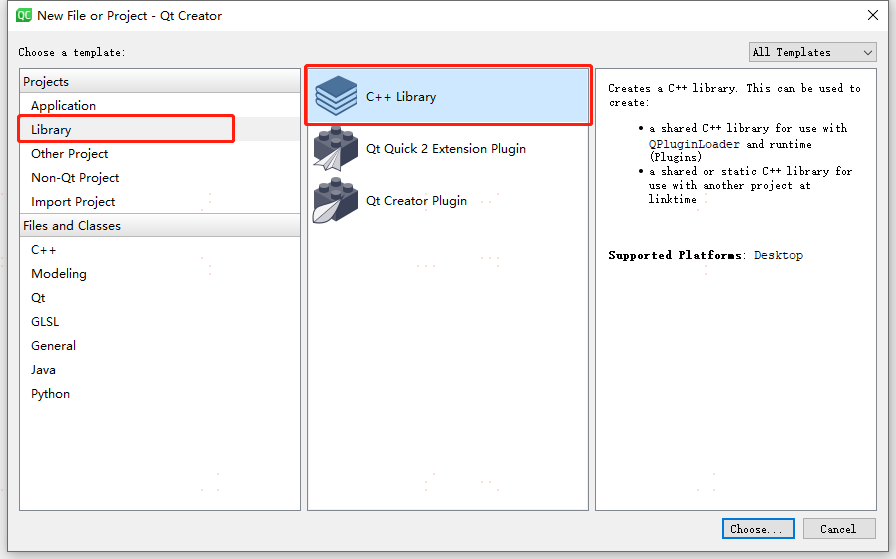
Task: Select Qt file category
Action: 160,298
